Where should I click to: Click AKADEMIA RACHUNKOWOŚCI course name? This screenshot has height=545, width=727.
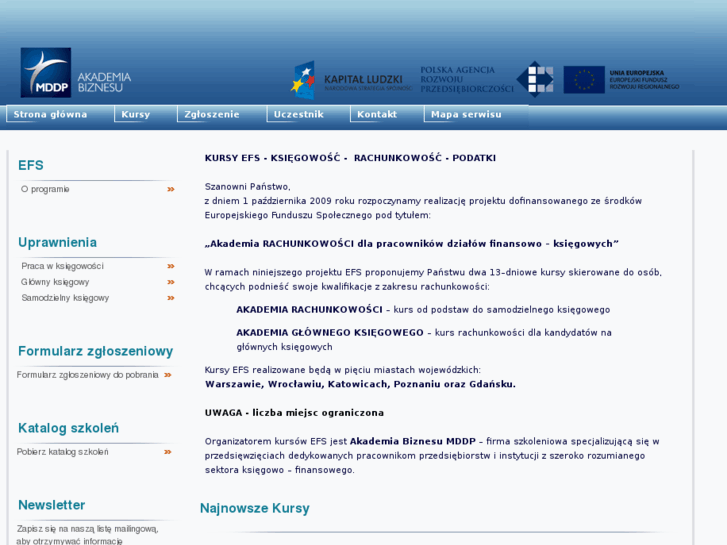coord(309,309)
